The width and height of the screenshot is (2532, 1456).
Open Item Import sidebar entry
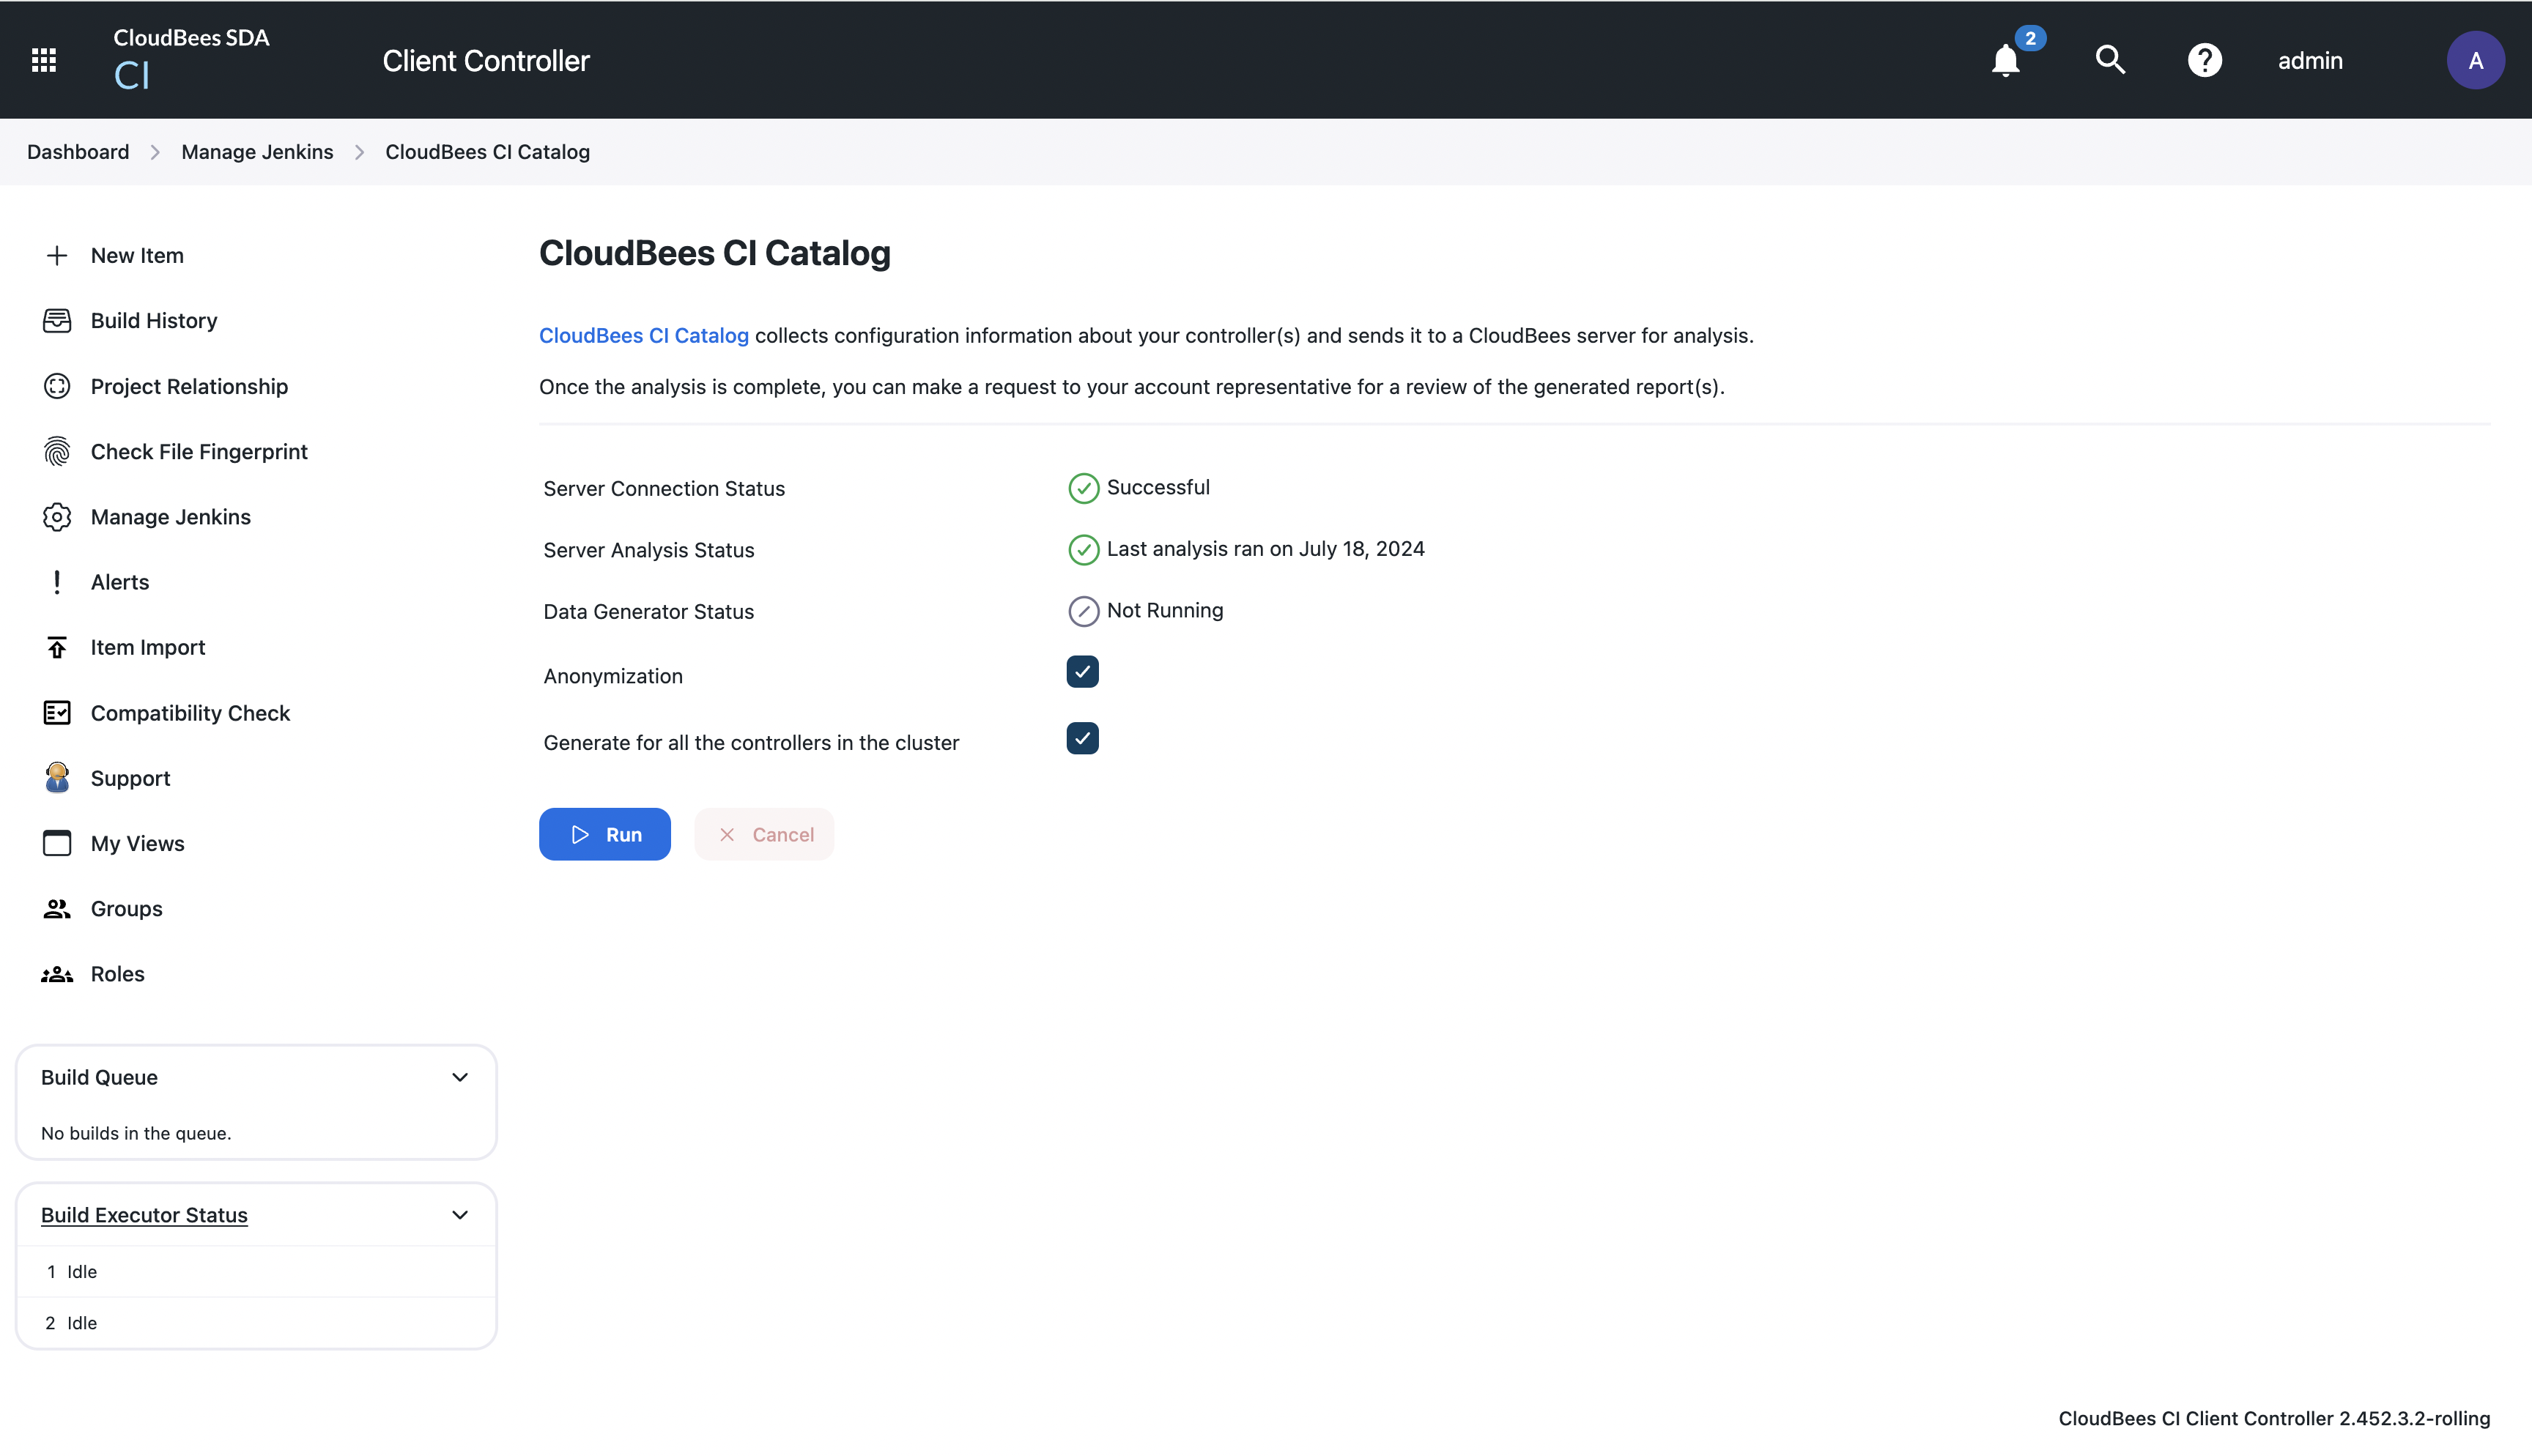[148, 647]
